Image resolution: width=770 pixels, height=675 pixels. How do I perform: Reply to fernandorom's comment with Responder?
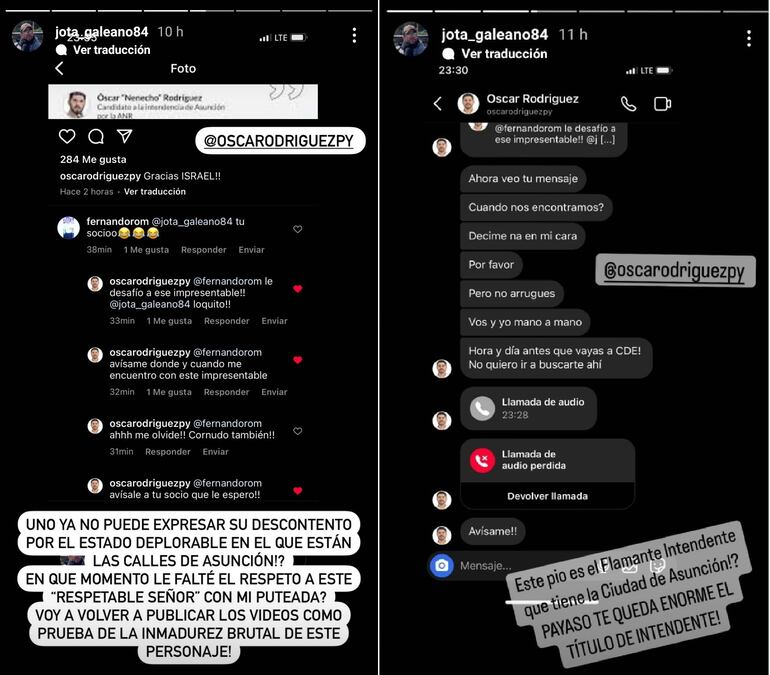coord(203,249)
